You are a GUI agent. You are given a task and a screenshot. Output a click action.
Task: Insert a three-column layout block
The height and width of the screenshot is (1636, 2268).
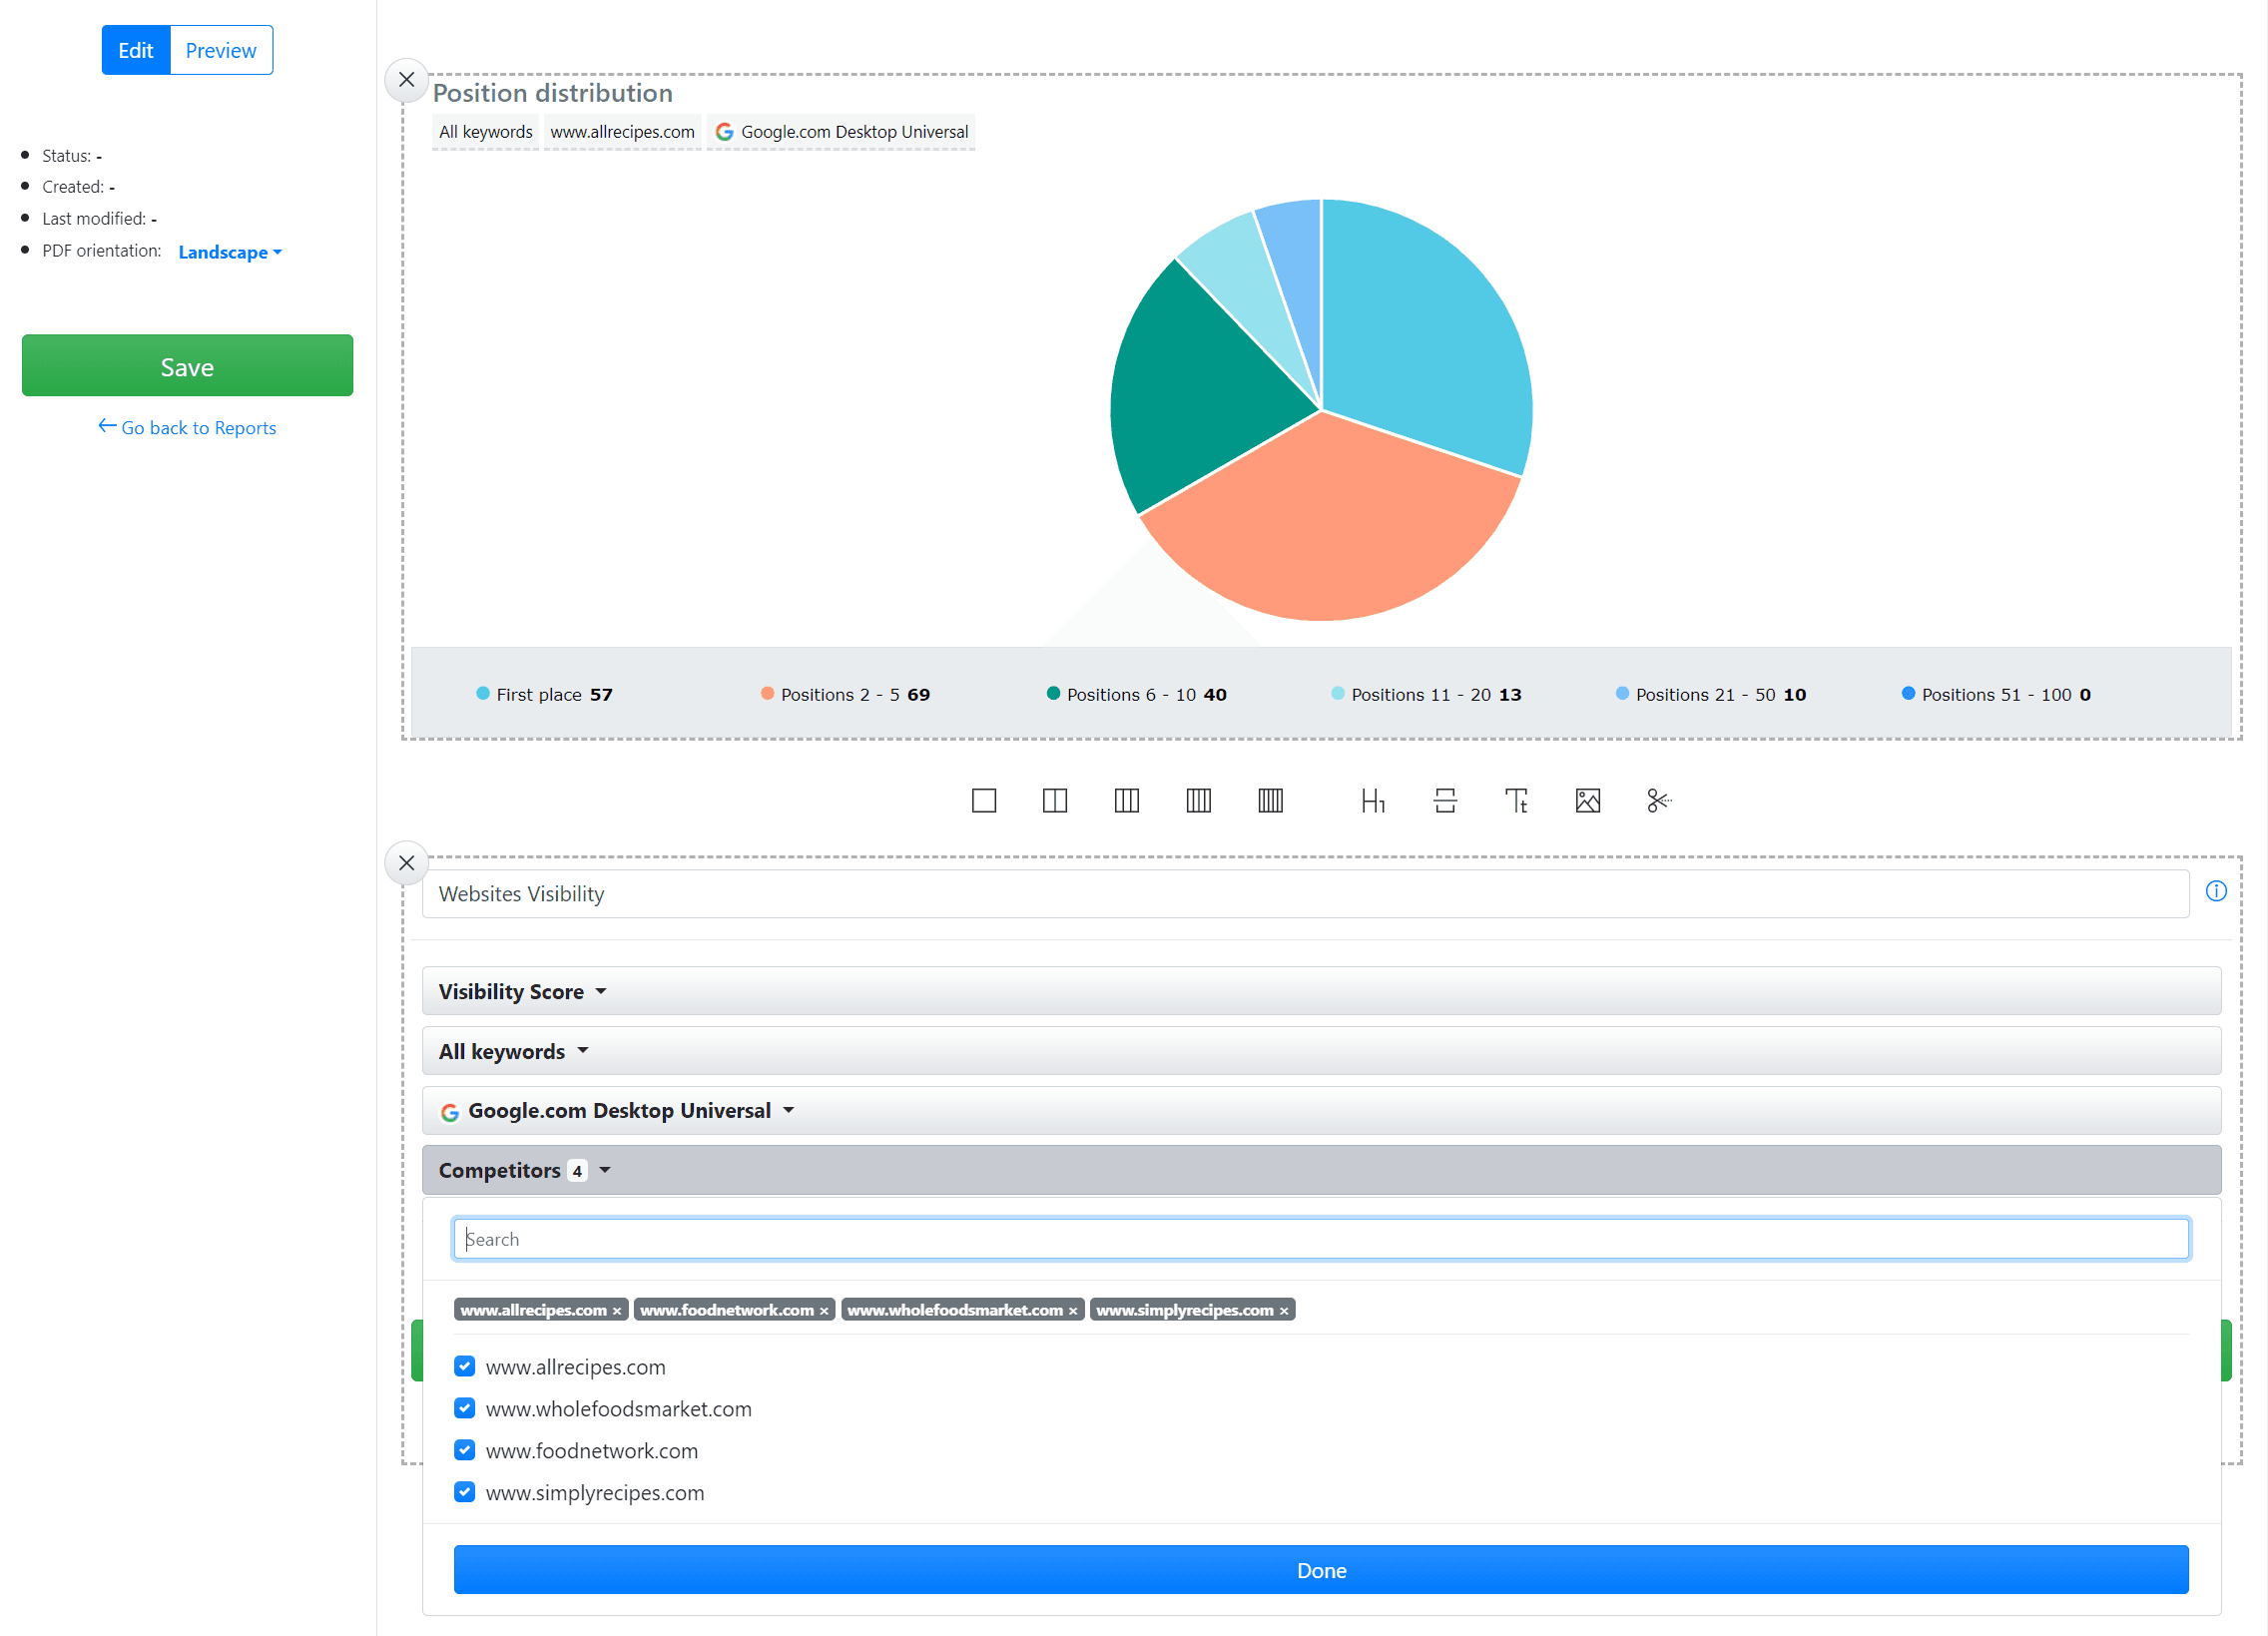click(1127, 801)
